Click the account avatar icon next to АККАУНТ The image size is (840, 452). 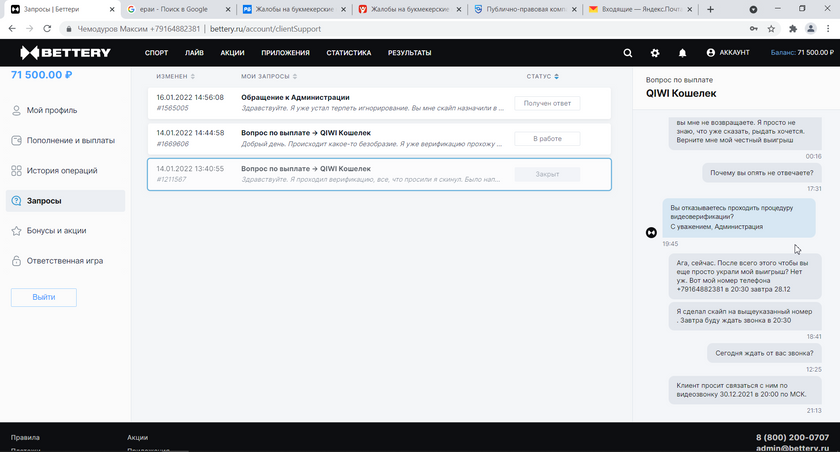point(710,52)
